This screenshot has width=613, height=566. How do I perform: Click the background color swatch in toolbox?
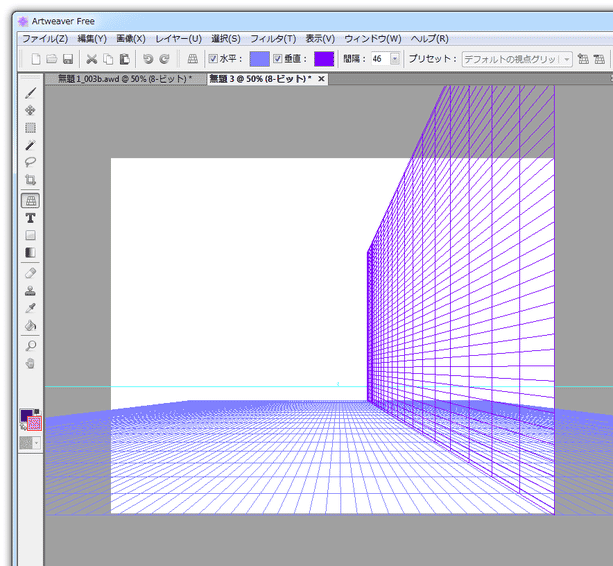(x=34, y=424)
